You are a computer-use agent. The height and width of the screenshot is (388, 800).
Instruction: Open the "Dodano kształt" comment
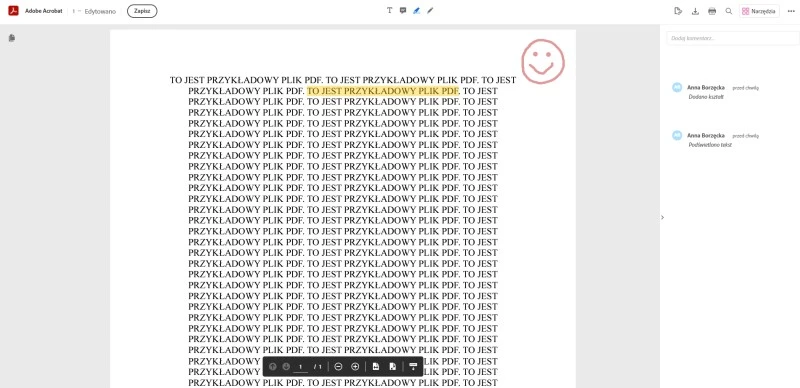pyautogui.click(x=706, y=96)
